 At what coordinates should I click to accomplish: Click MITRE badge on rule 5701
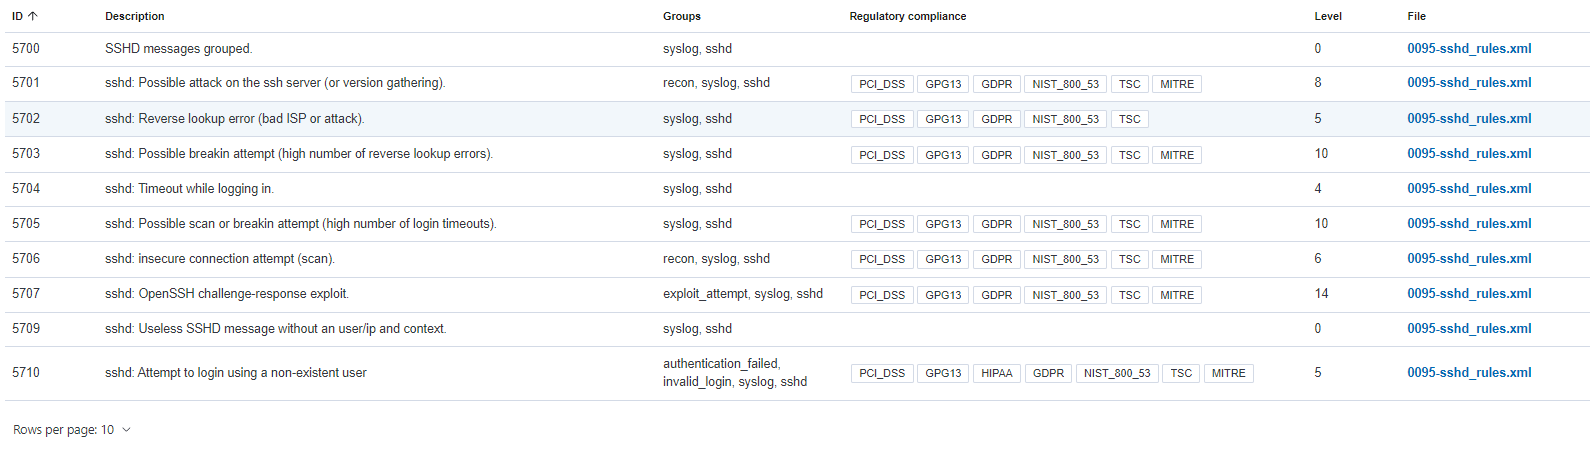tap(1177, 84)
